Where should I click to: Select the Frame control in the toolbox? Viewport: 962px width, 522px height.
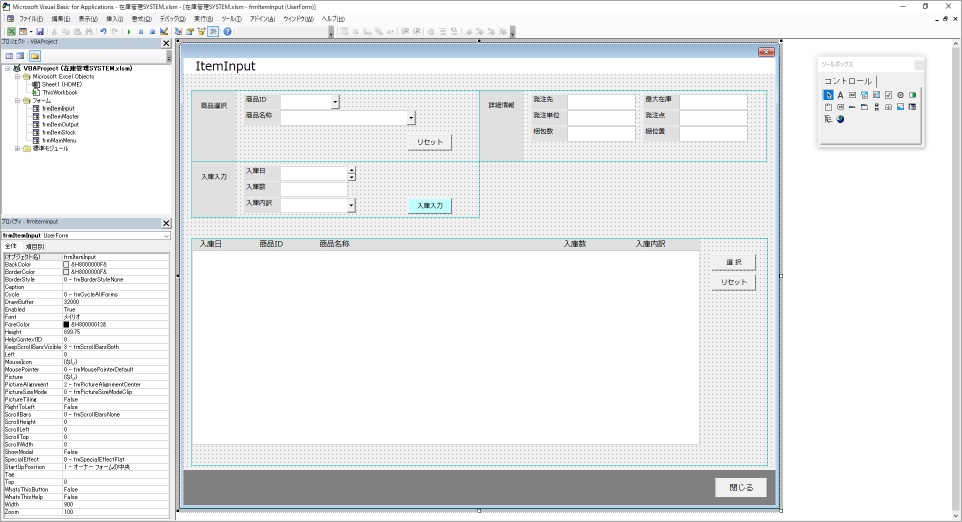click(x=828, y=107)
